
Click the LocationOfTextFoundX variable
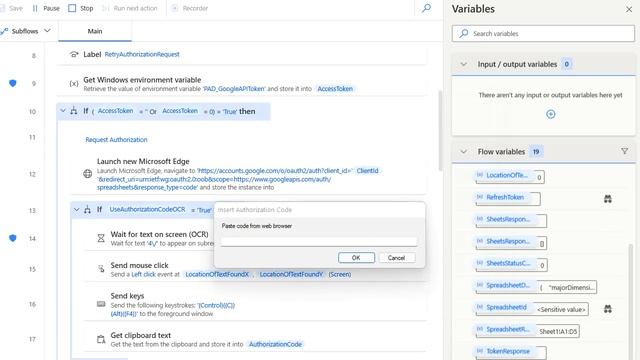pos(217,274)
